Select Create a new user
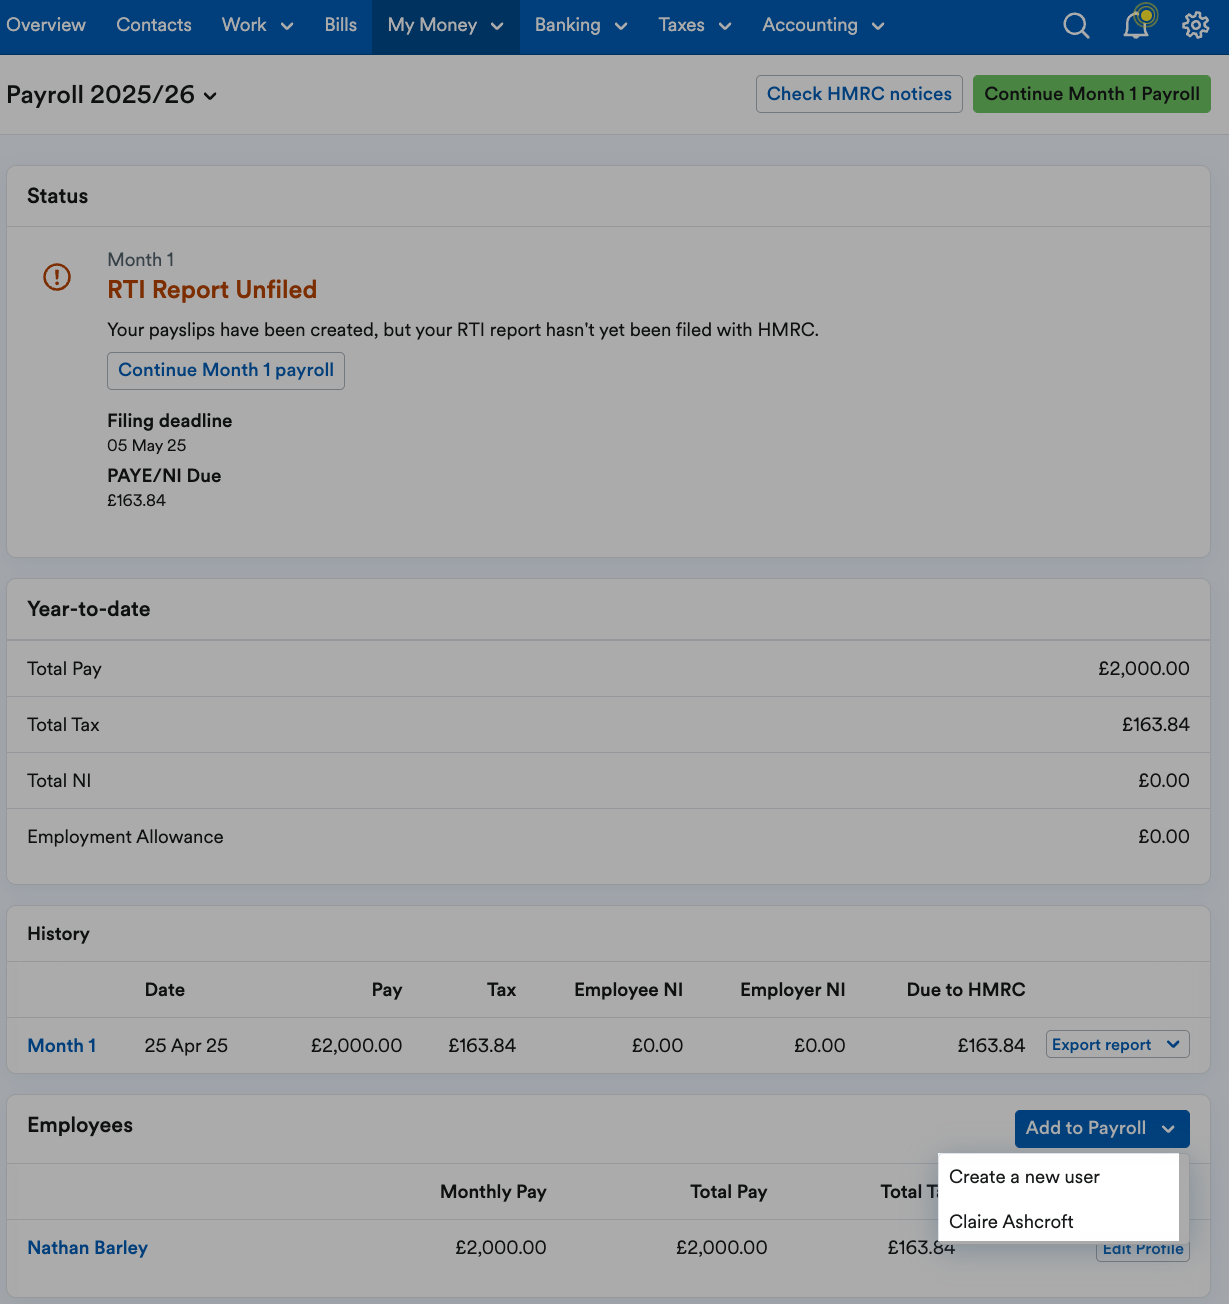This screenshot has width=1229, height=1304. point(1023,1177)
